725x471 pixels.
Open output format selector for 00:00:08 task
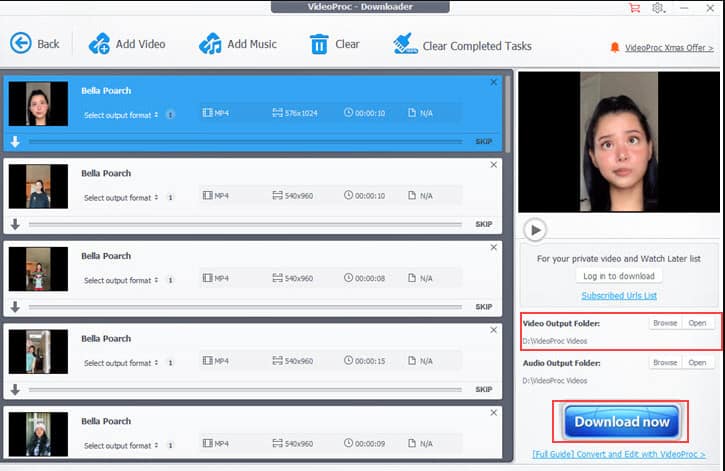tap(121, 281)
